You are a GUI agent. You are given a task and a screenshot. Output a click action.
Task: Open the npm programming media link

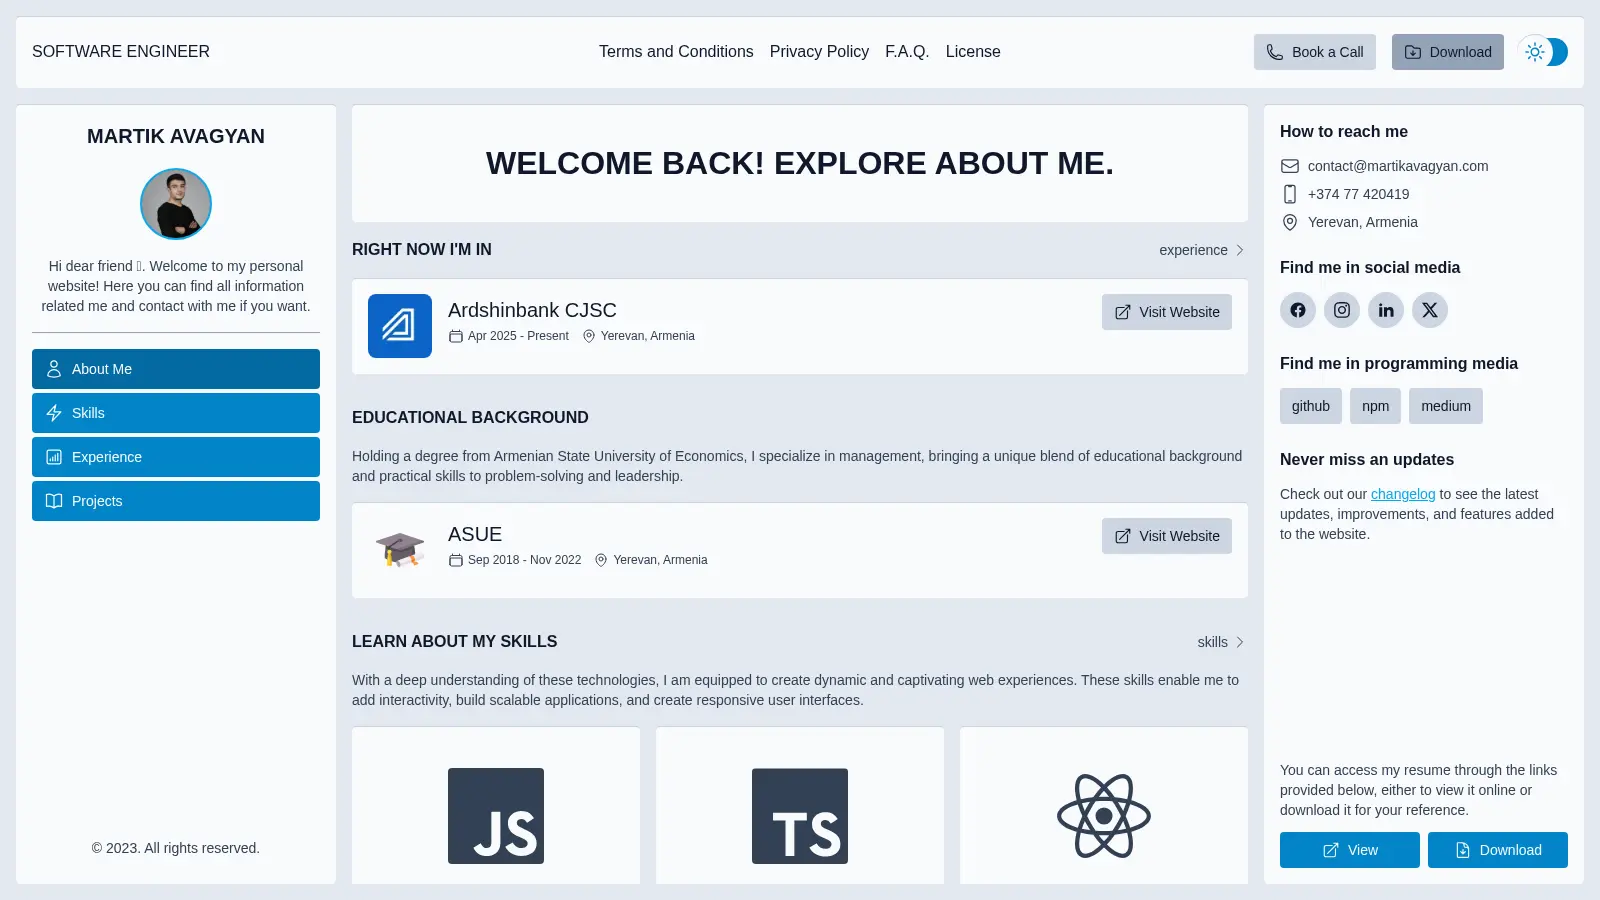pos(1376,406)
